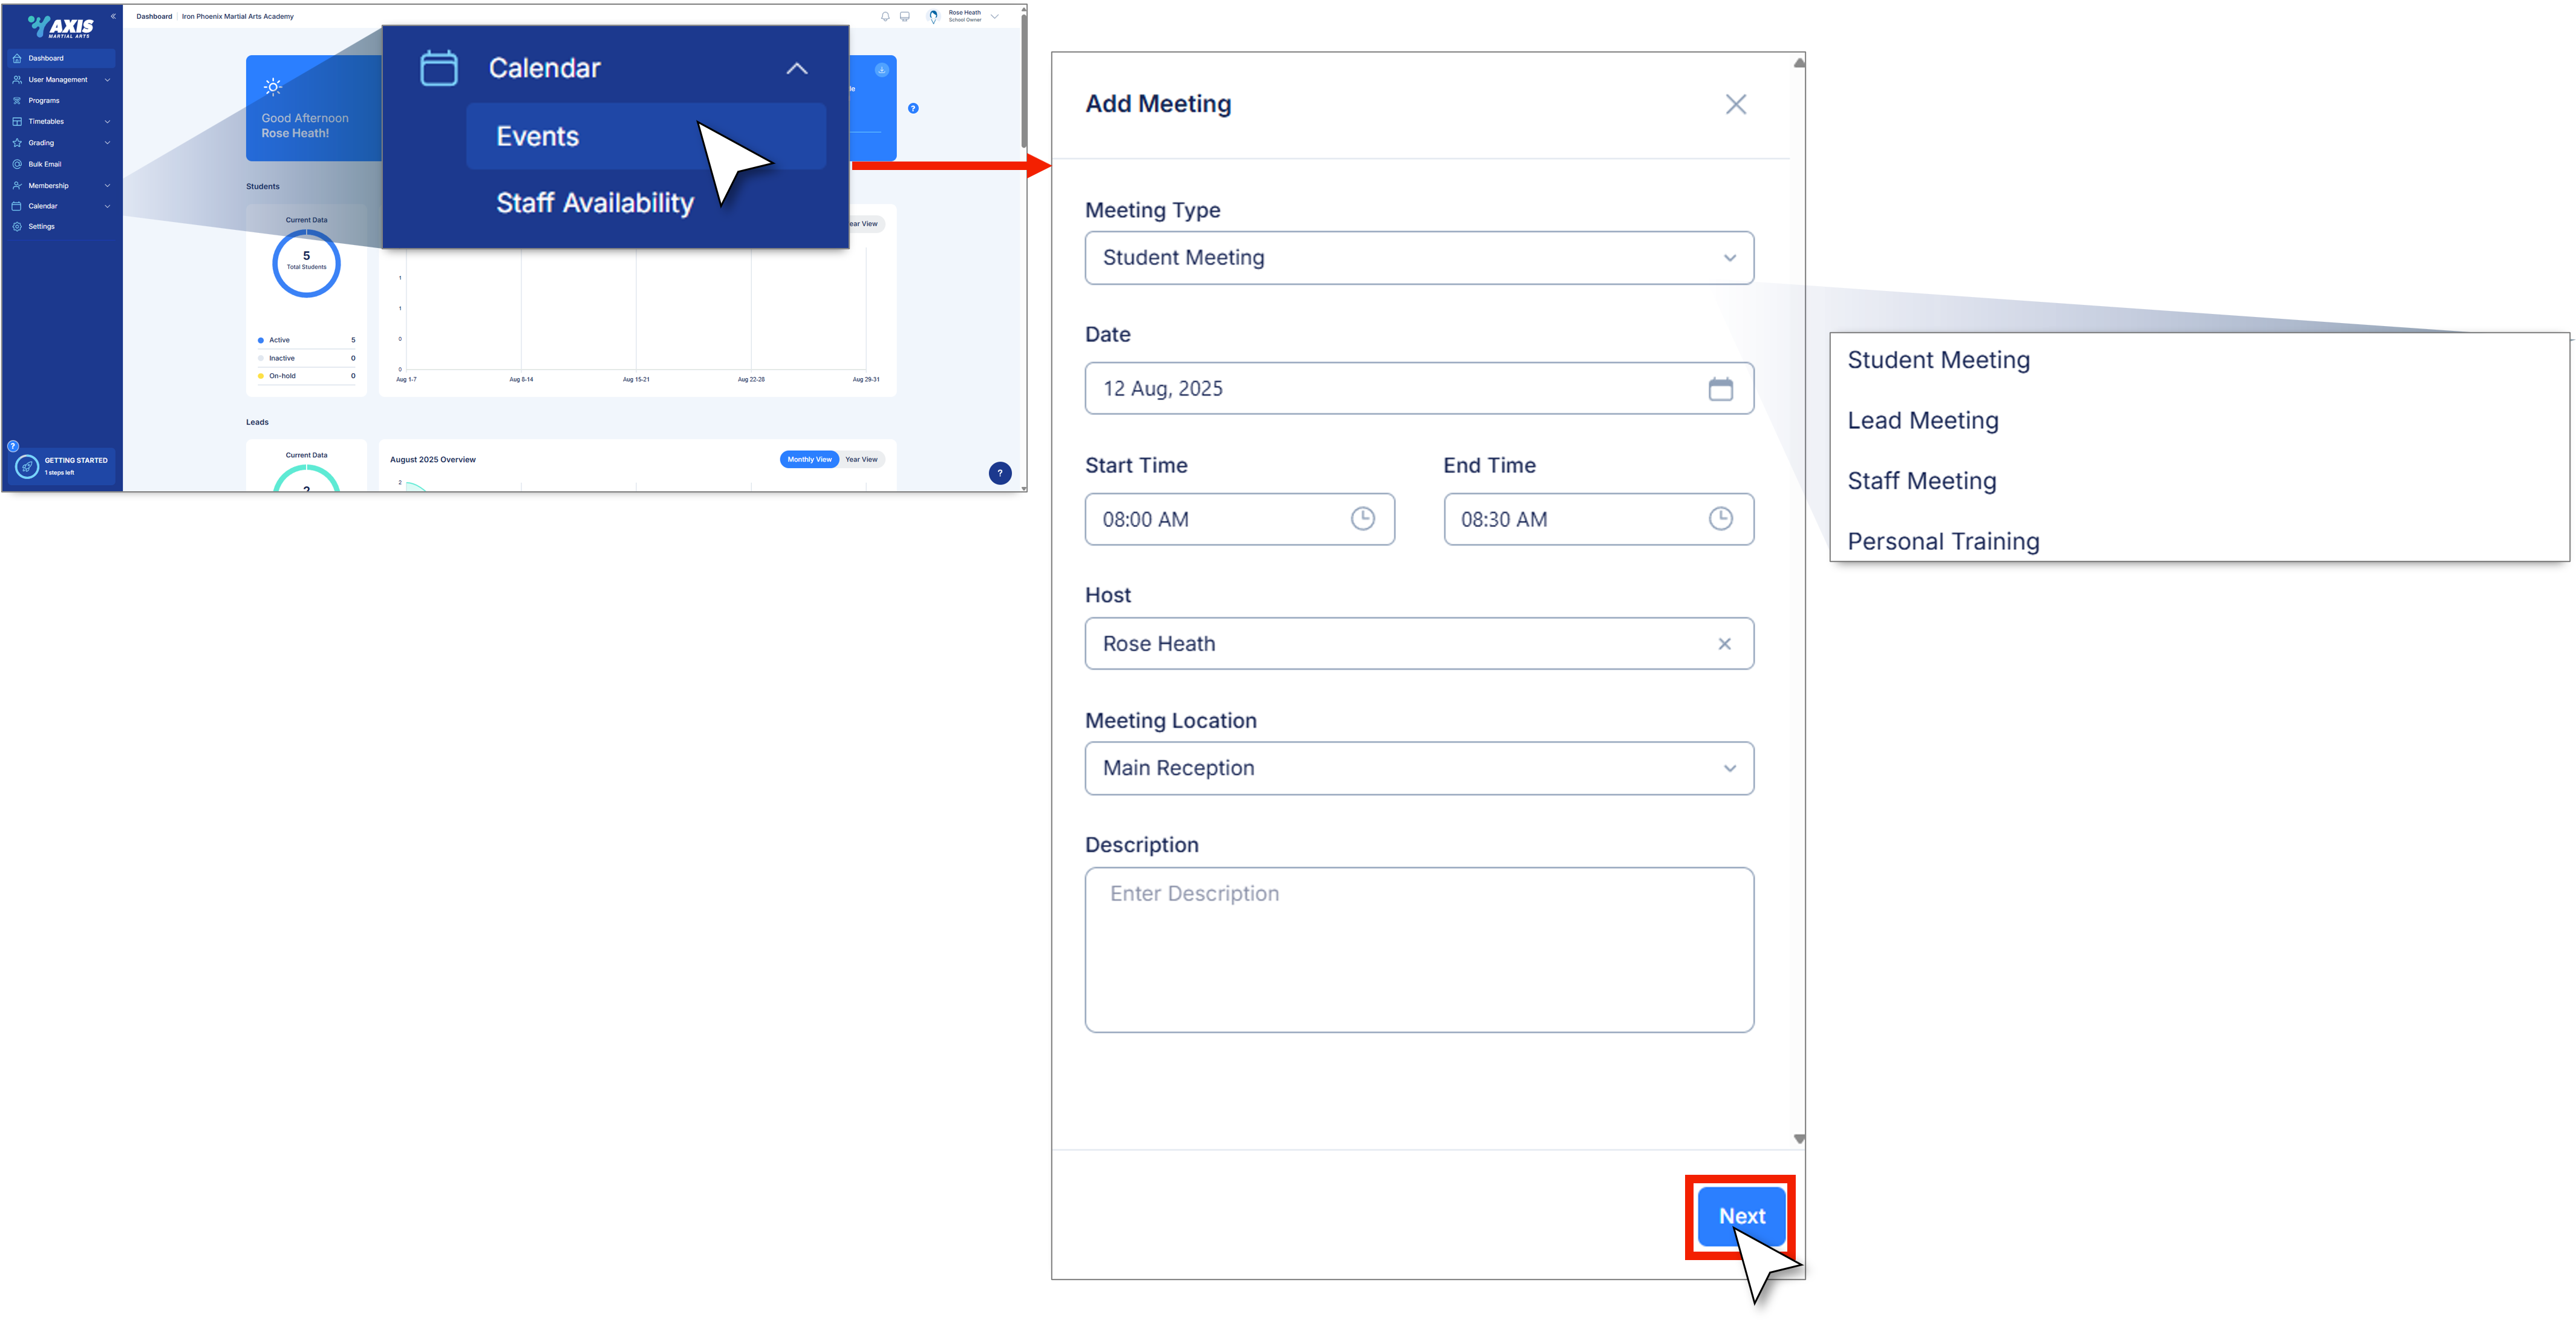
Task: Click the Getting Started rocket icon
Action: pos(27,467)
